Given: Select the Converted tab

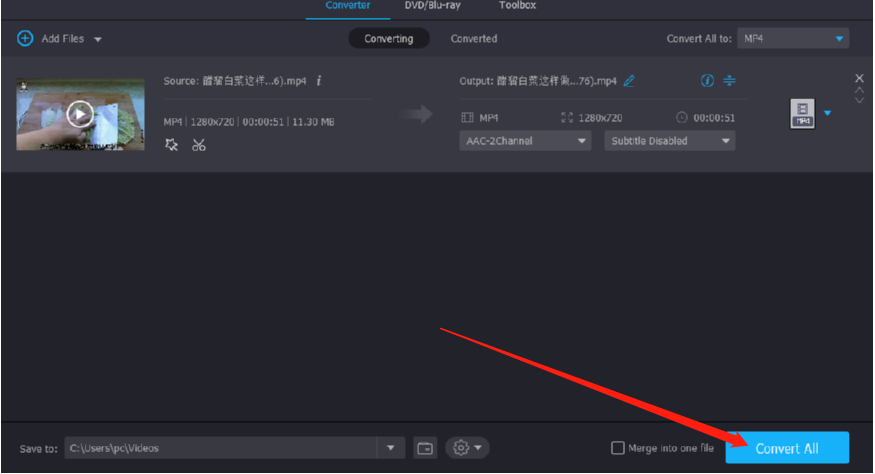Looking at the screenshot, I should tap(474, 39).
